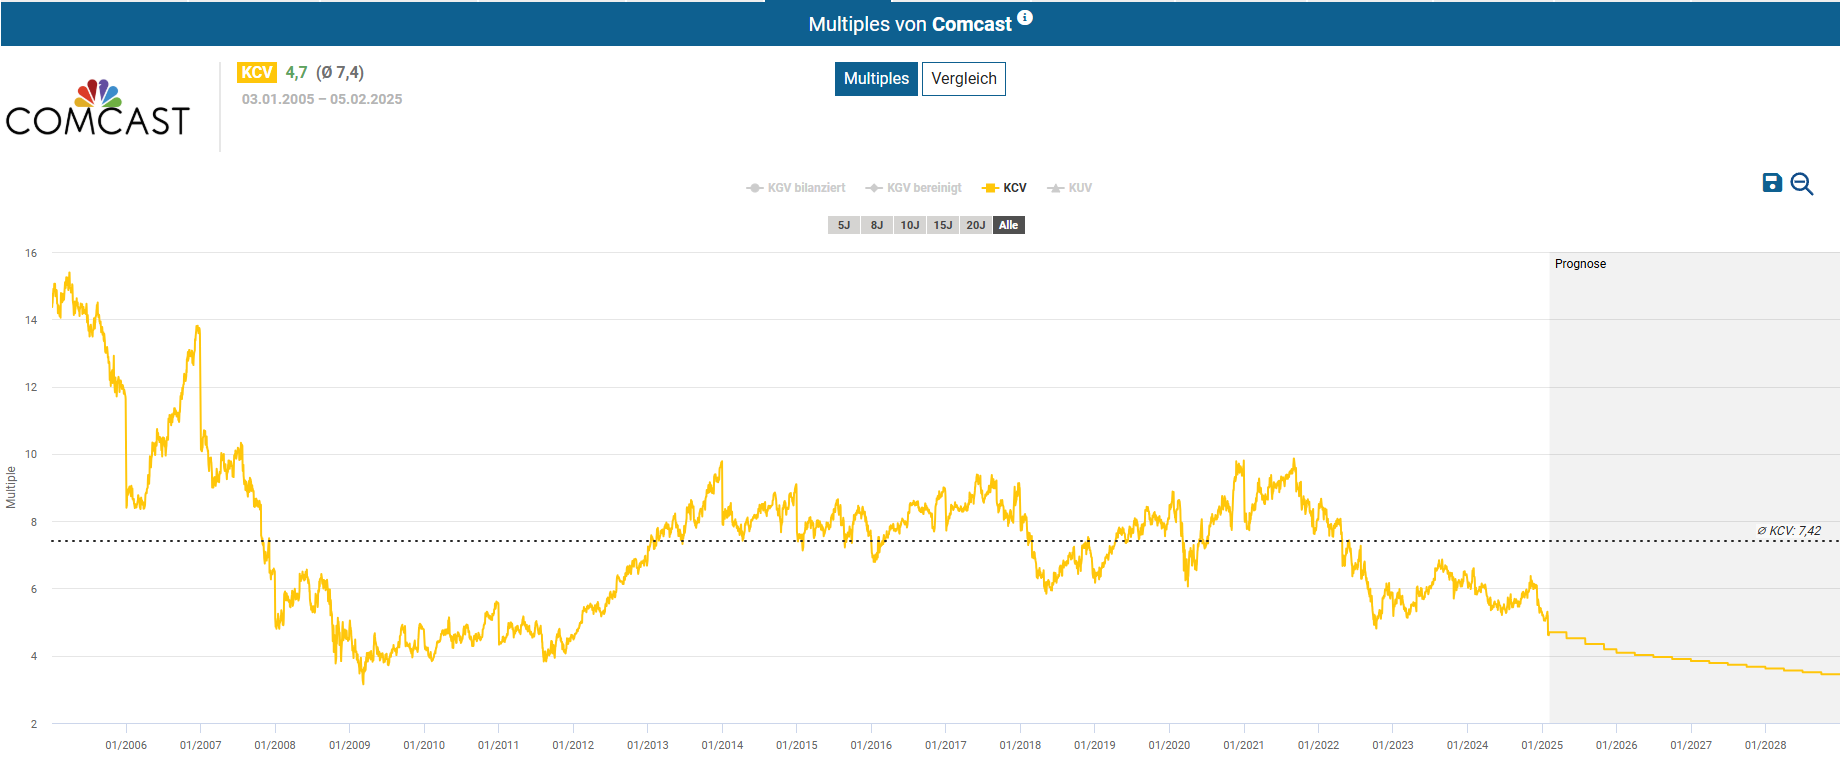Toggle the KGV bilanziert legend series

pyautogui.click(x=796, y=188)
